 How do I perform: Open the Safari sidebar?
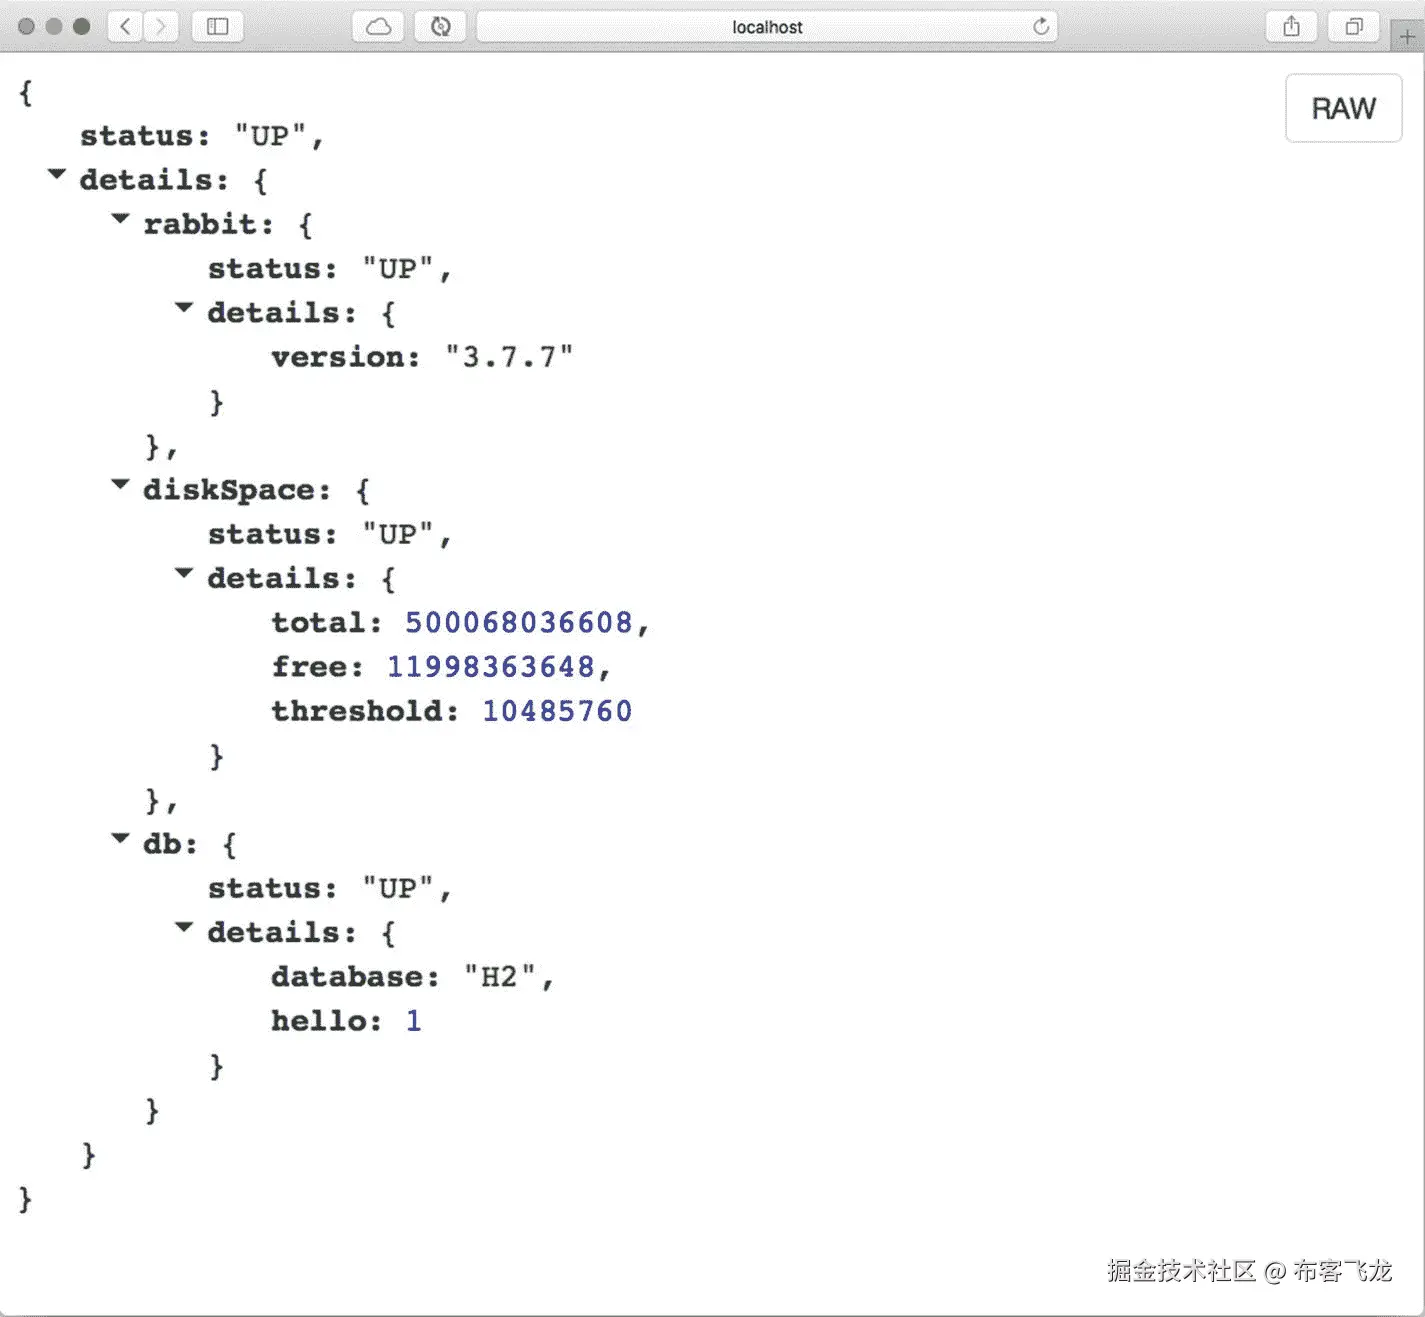coord(217,27)
